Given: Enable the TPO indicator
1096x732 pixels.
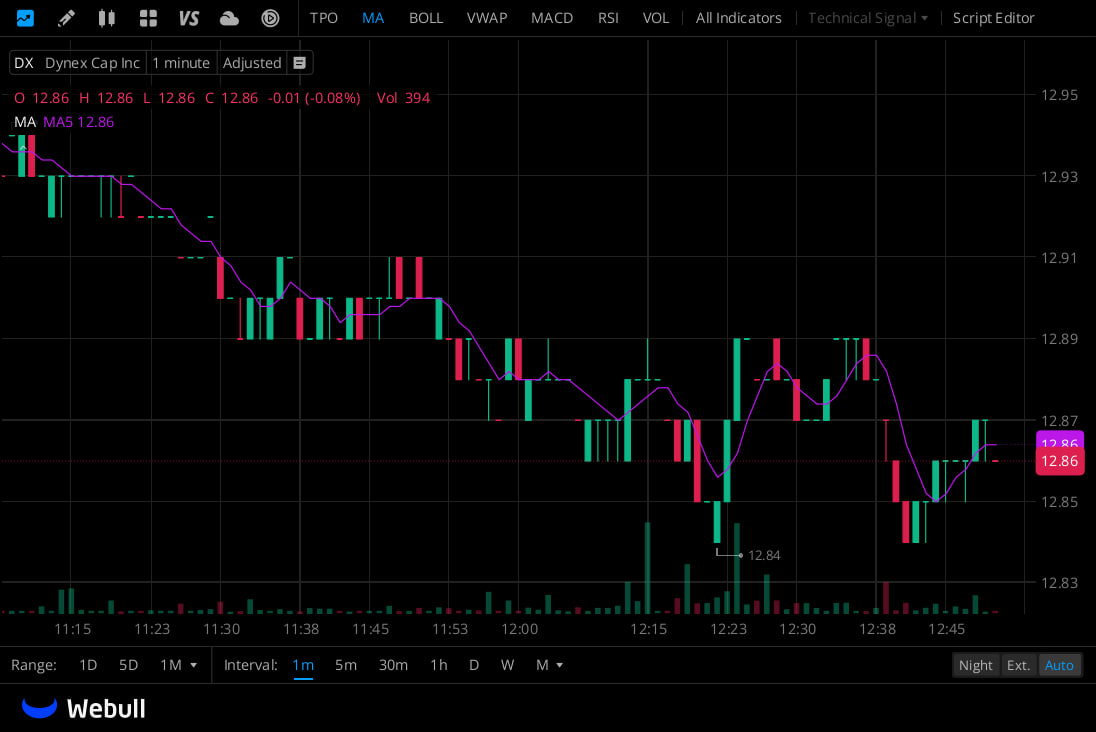Looking at the screenshot, I should pyautogui.click(x=324, y=18).
